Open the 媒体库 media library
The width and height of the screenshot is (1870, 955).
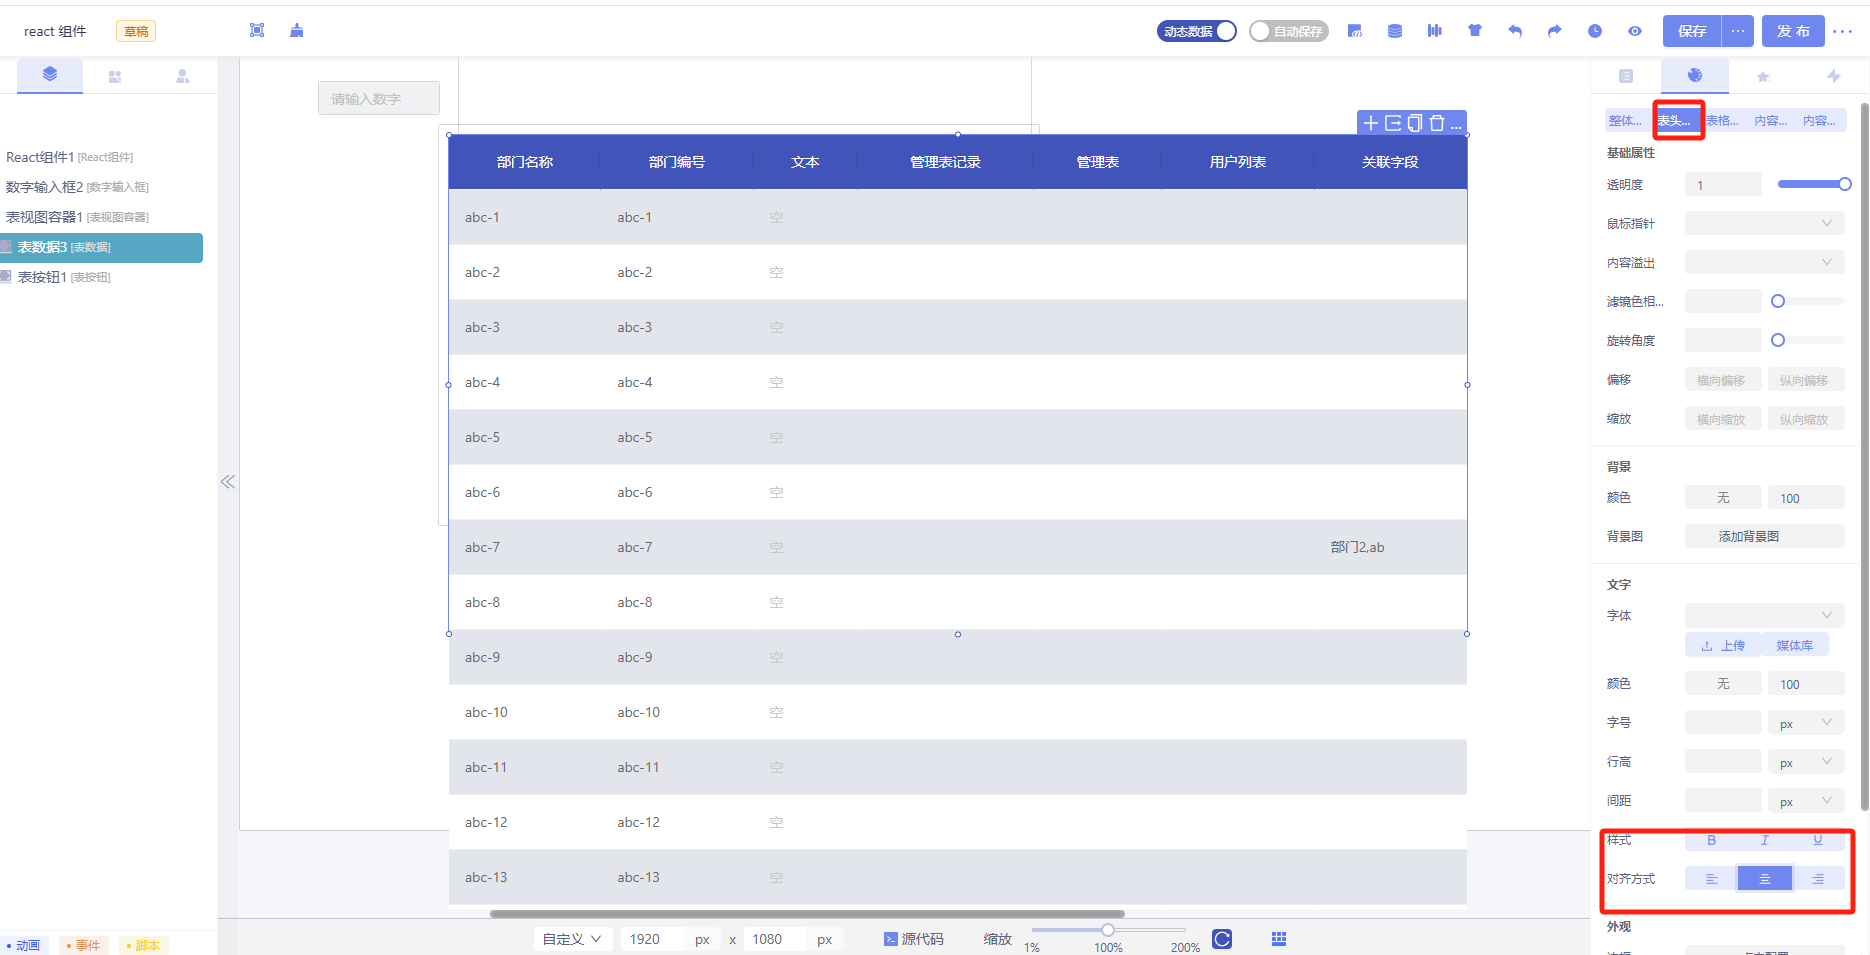[1794, 645]
